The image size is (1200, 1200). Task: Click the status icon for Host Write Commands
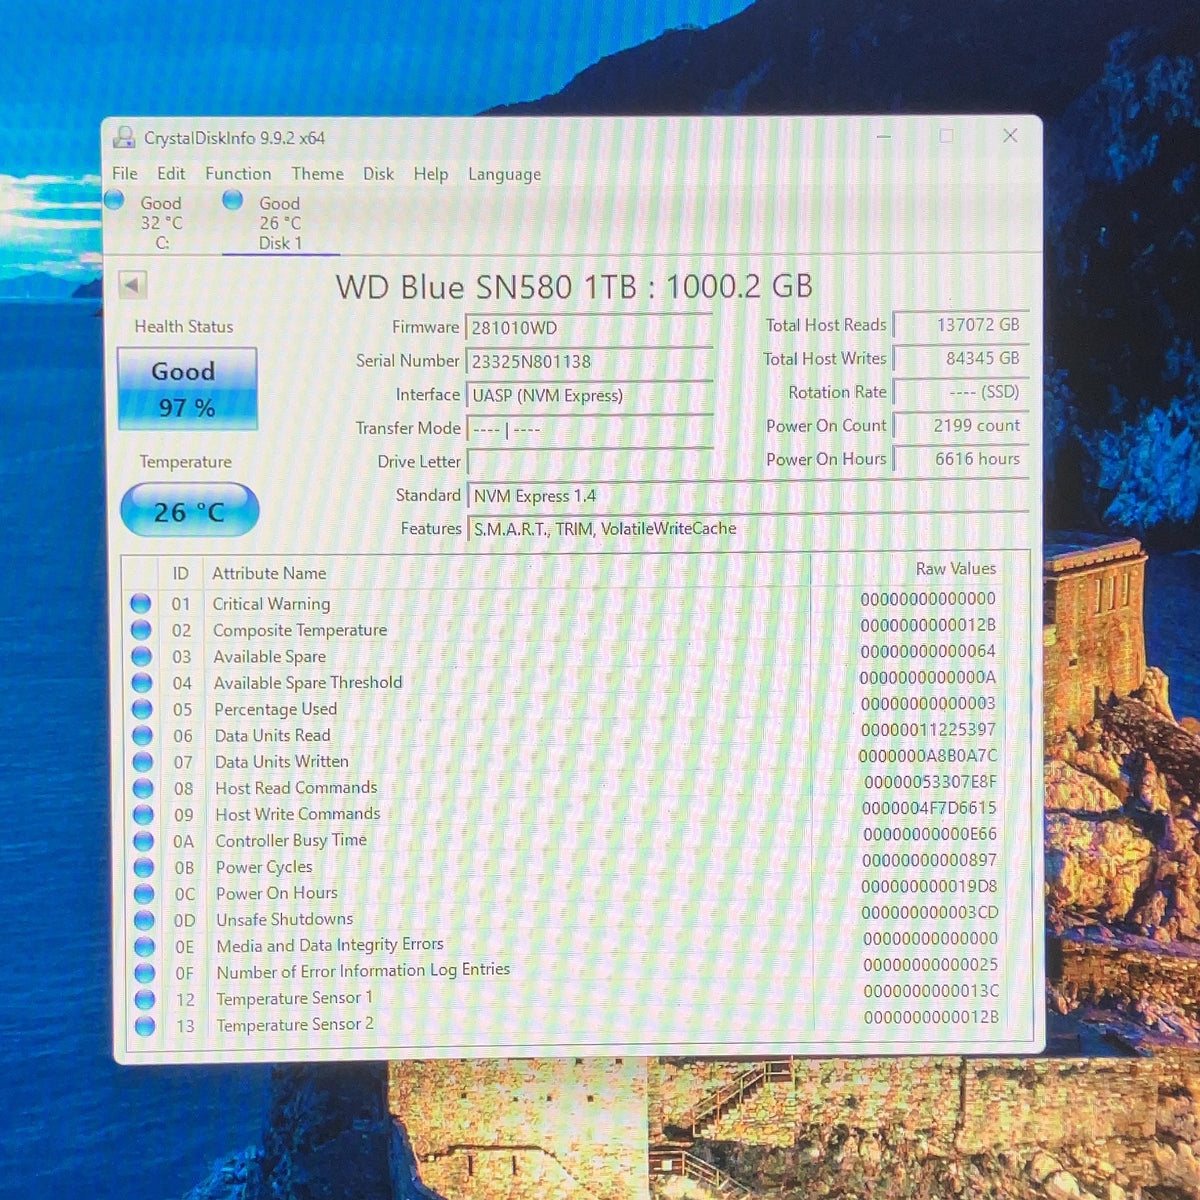click(143, 814)
